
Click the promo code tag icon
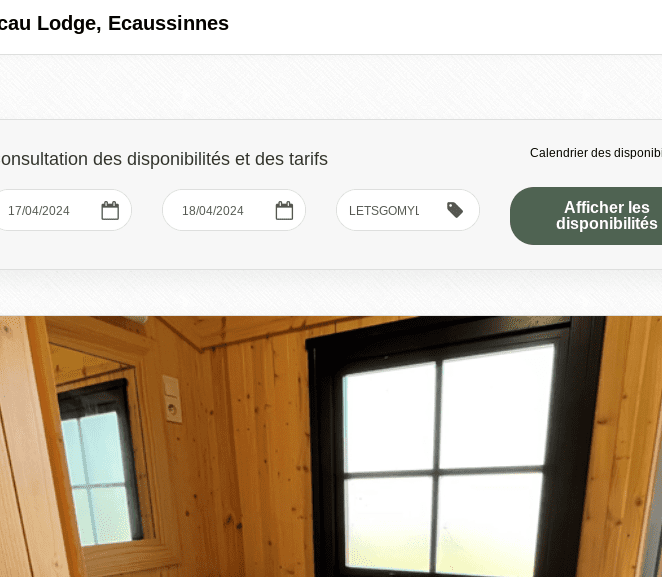[455, 210]
